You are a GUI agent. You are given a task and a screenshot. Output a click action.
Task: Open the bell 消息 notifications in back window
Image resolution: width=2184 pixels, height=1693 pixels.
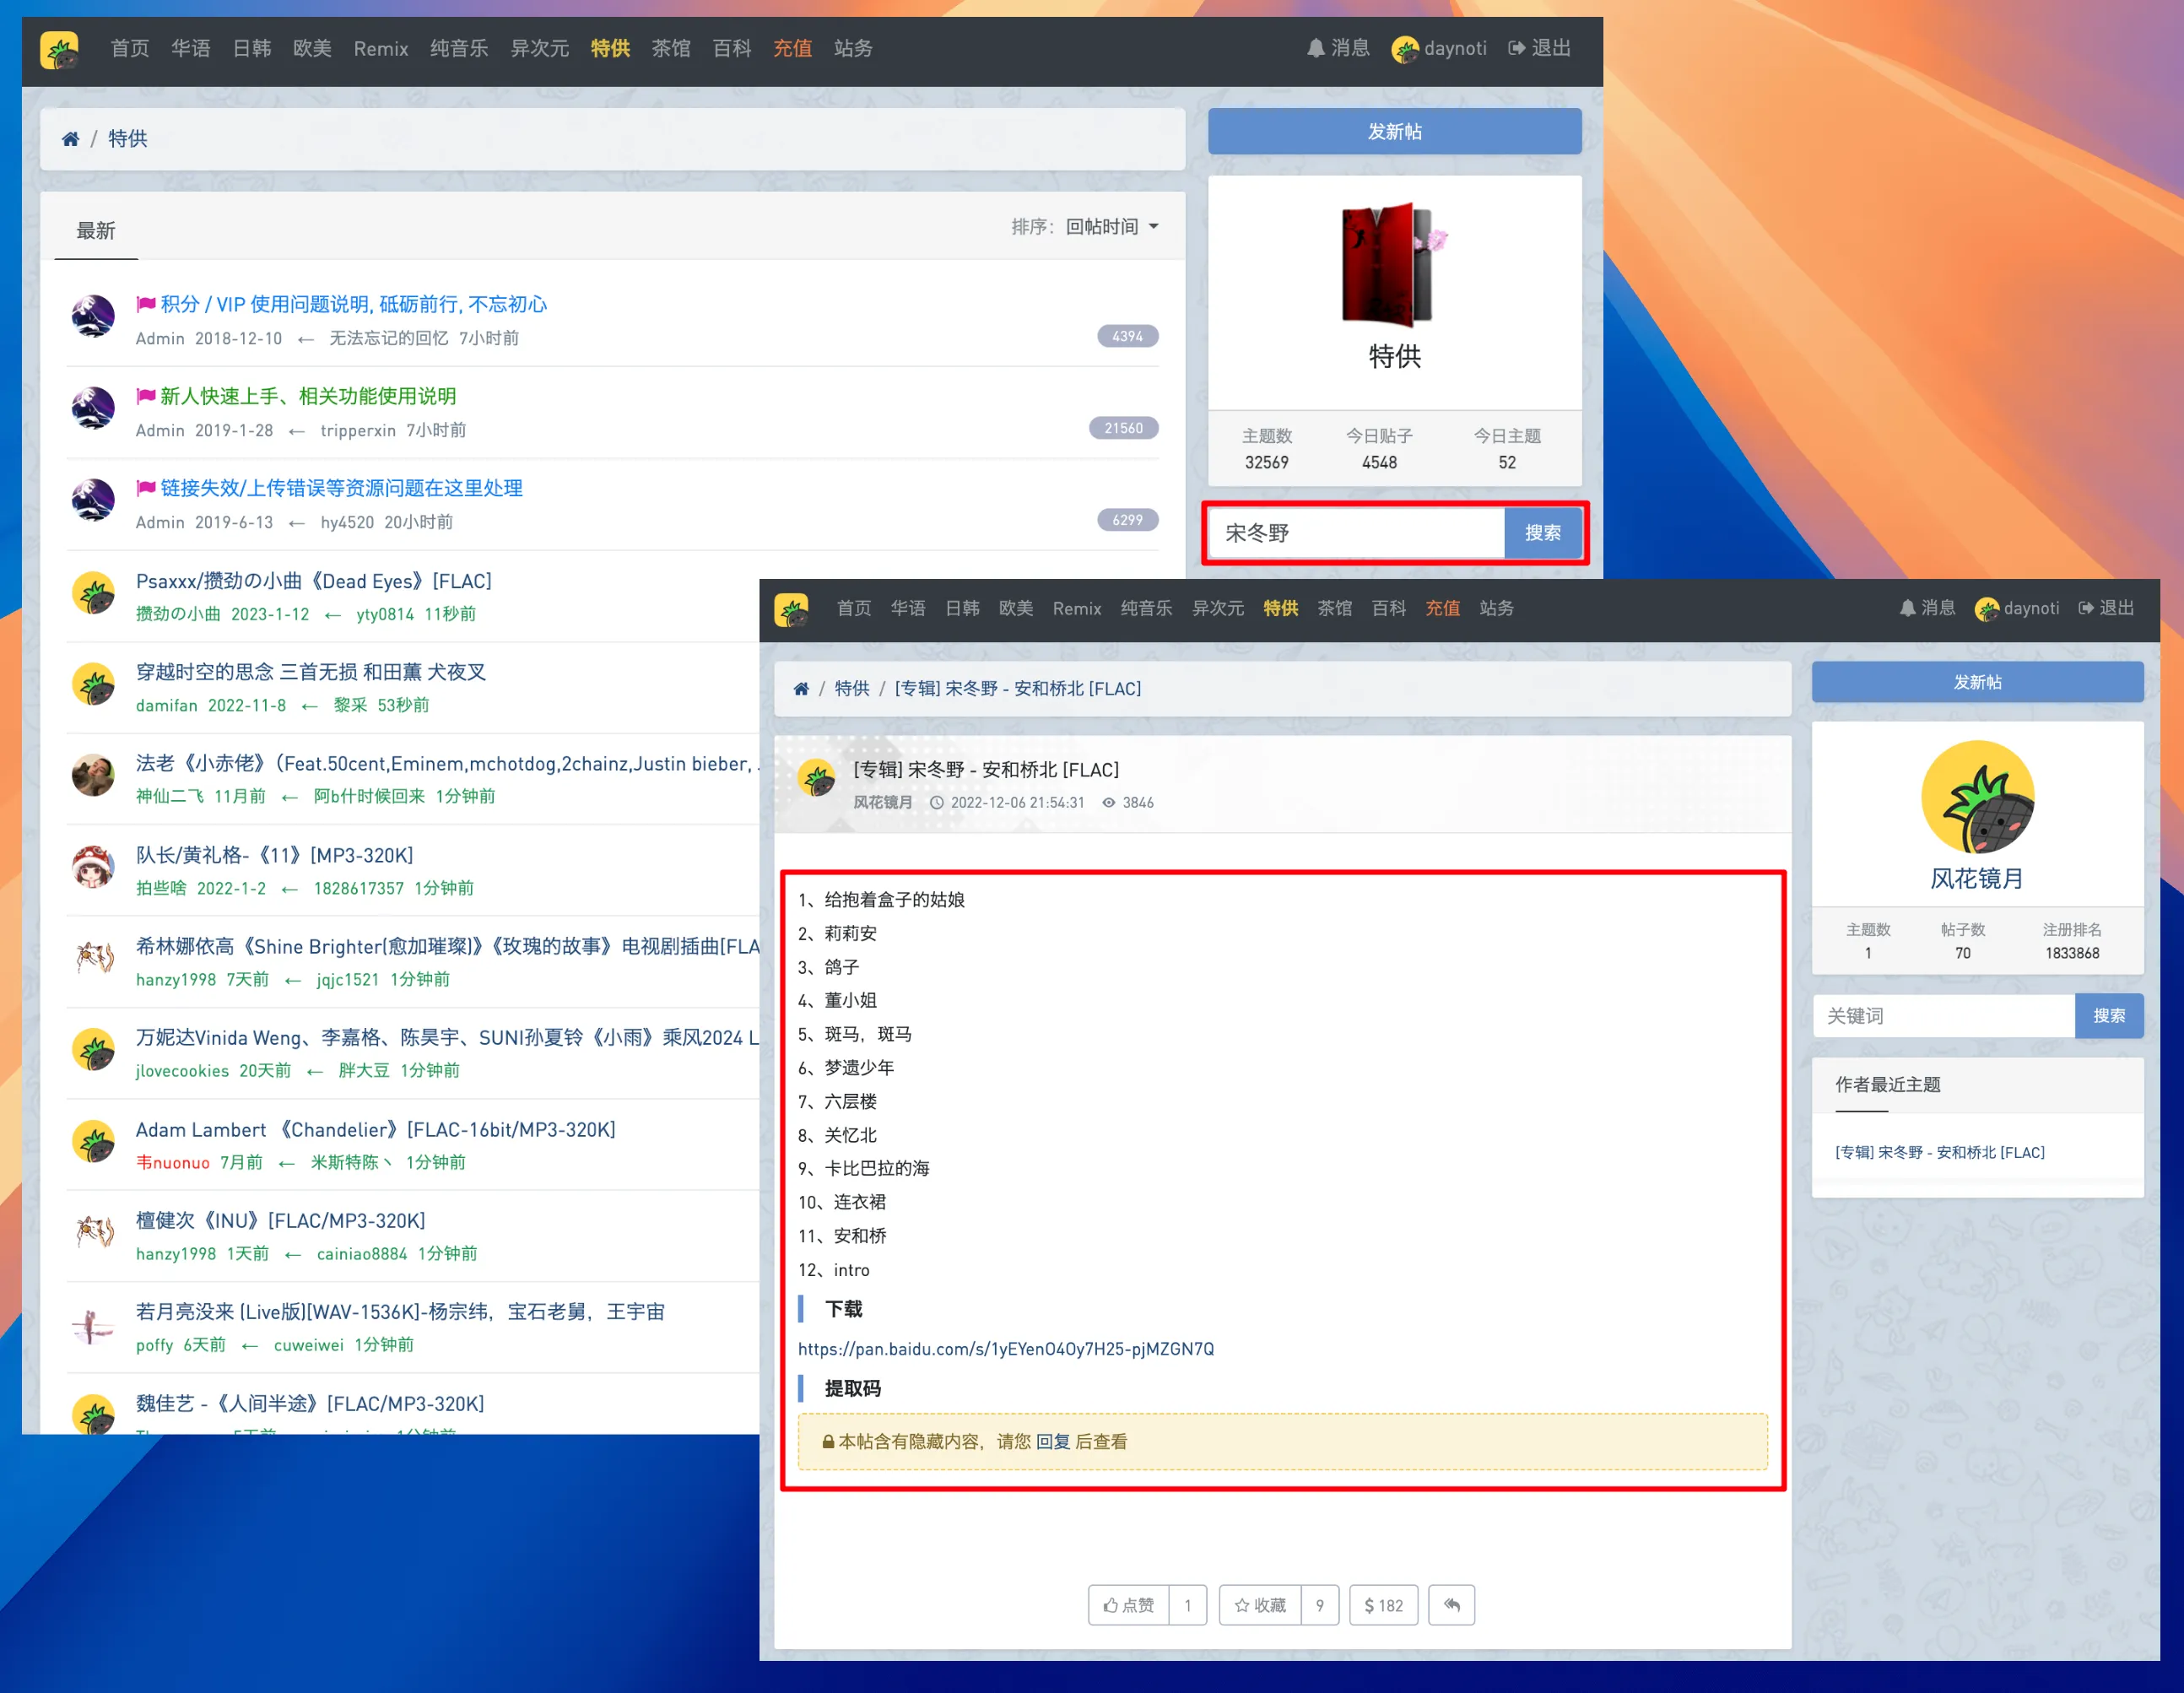tap(1338, 48)
